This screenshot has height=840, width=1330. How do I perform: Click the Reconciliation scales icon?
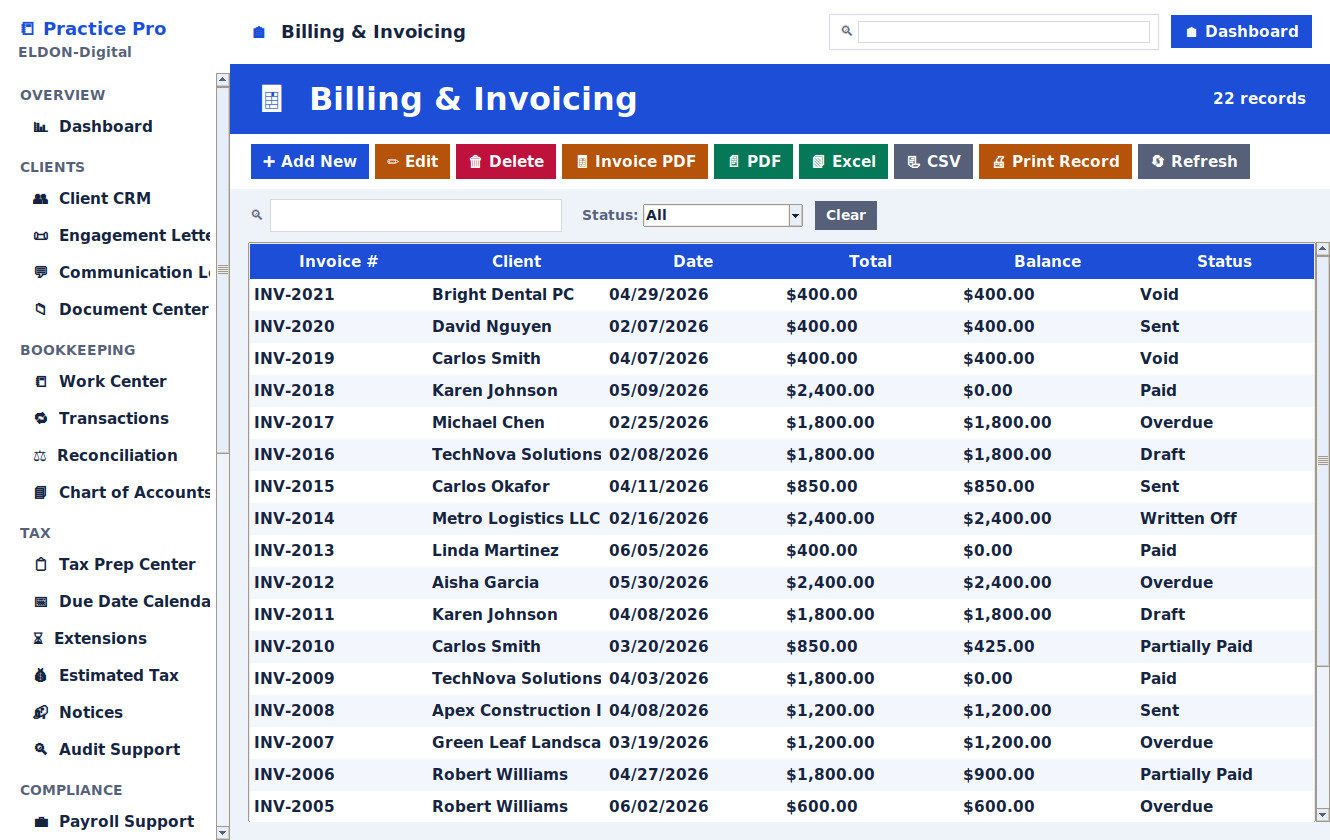(40, 456)
